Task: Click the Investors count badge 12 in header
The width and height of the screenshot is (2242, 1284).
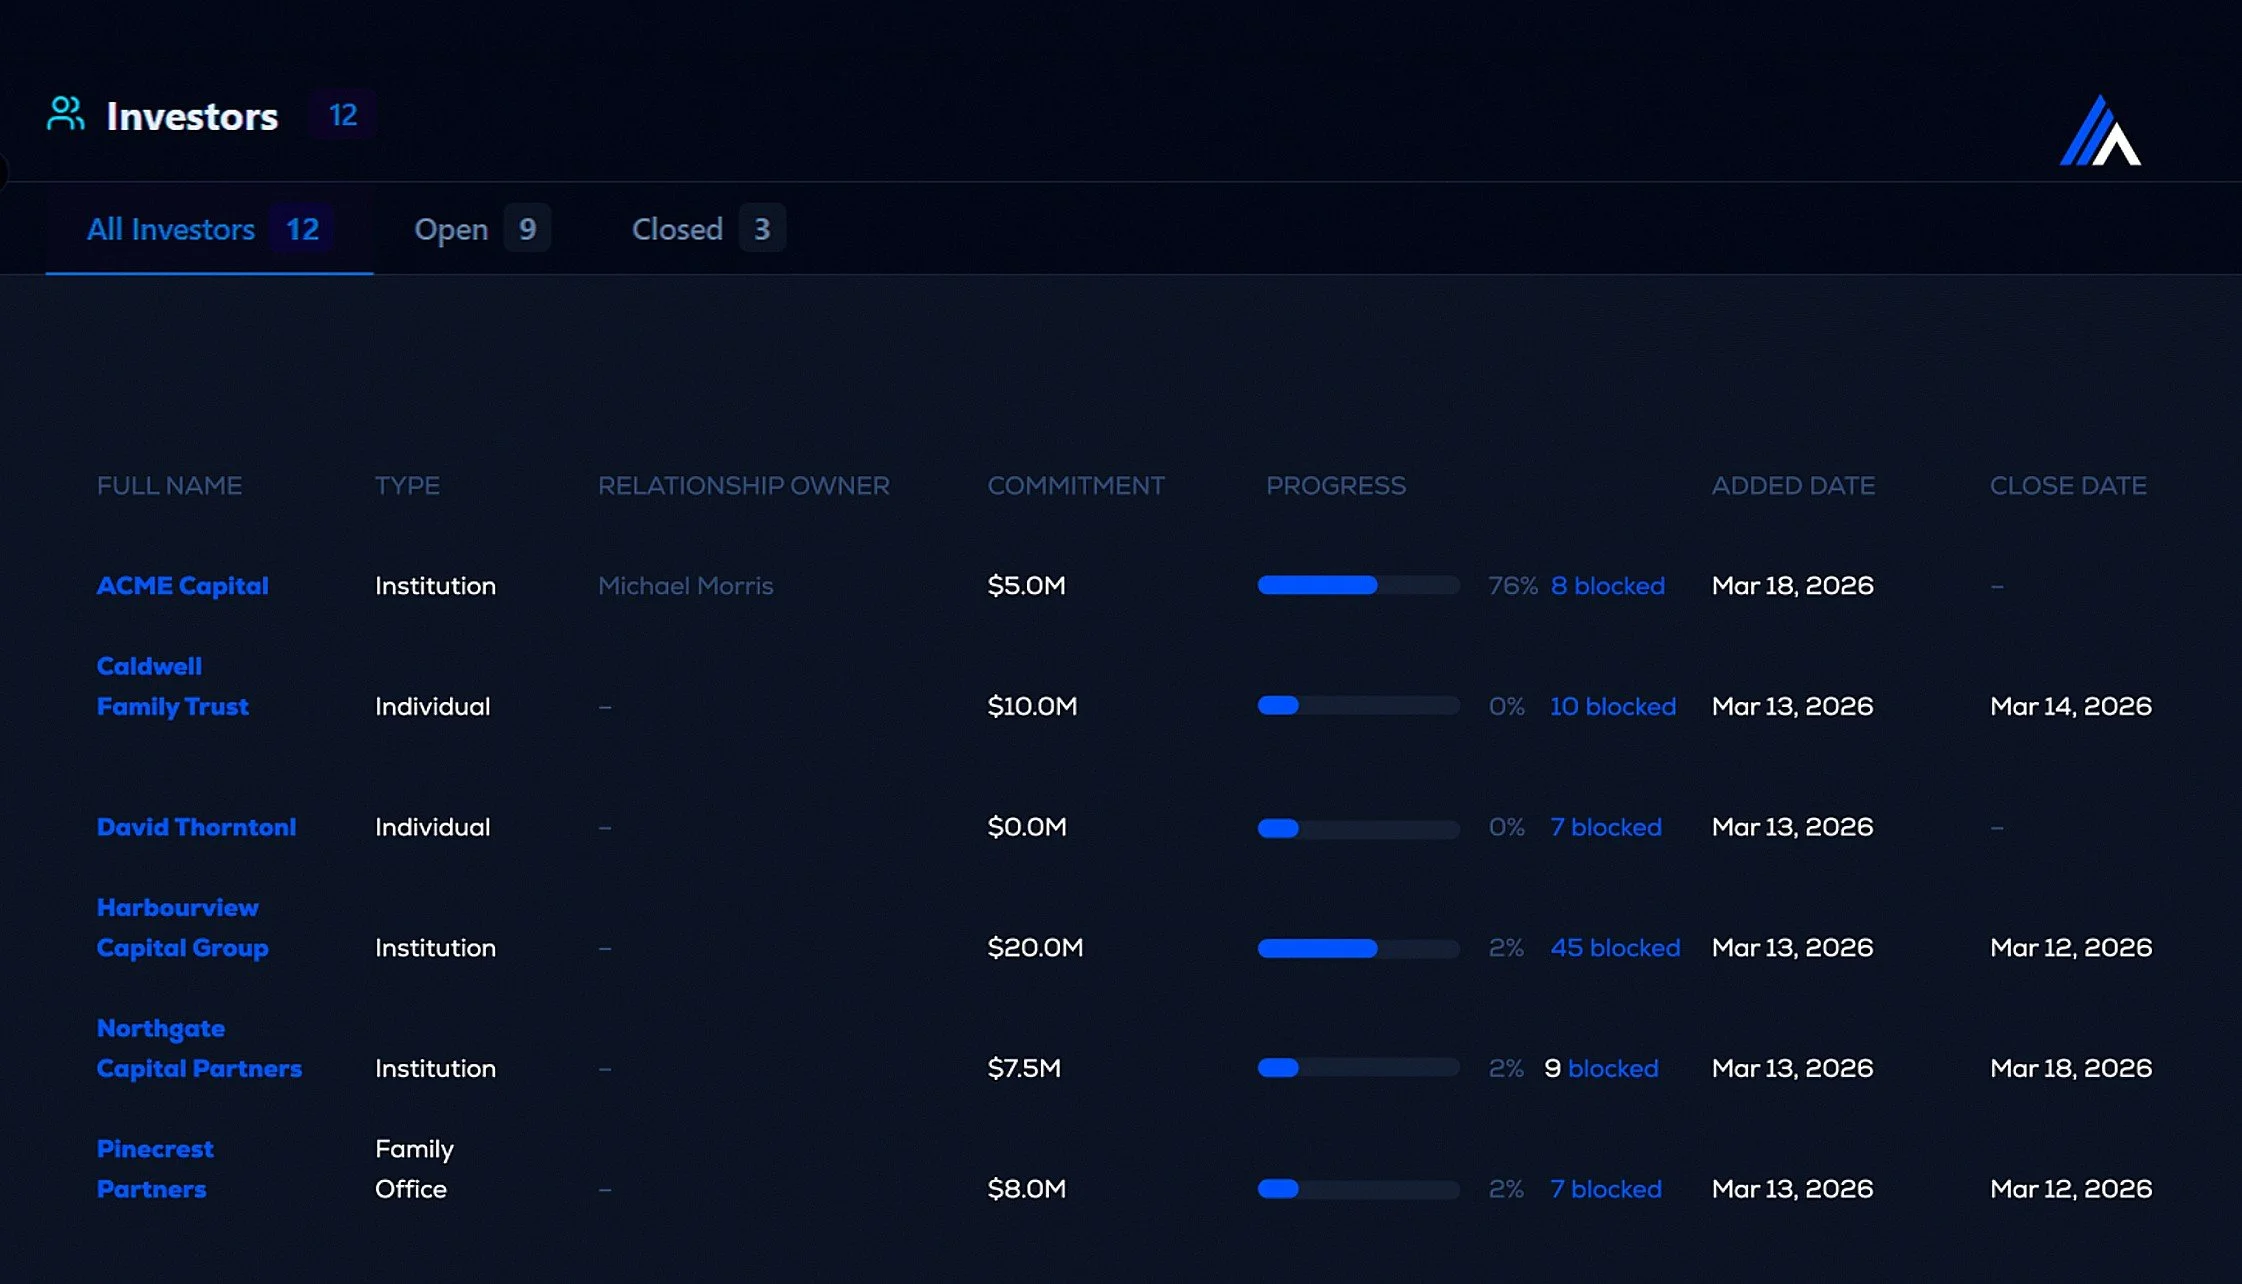Action: [343, 115]
